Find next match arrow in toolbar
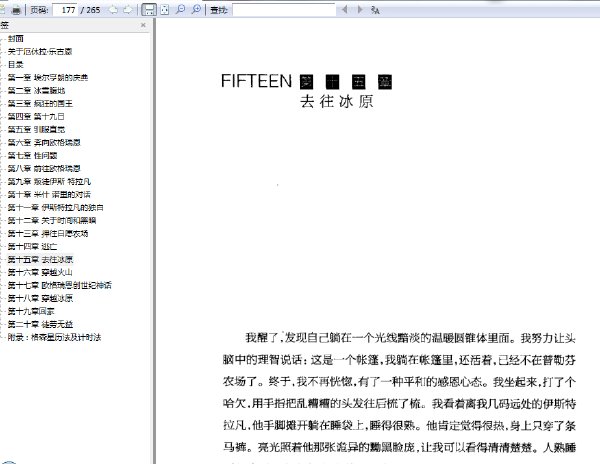This screenshot has width=600, height=464. pos(360,10)
